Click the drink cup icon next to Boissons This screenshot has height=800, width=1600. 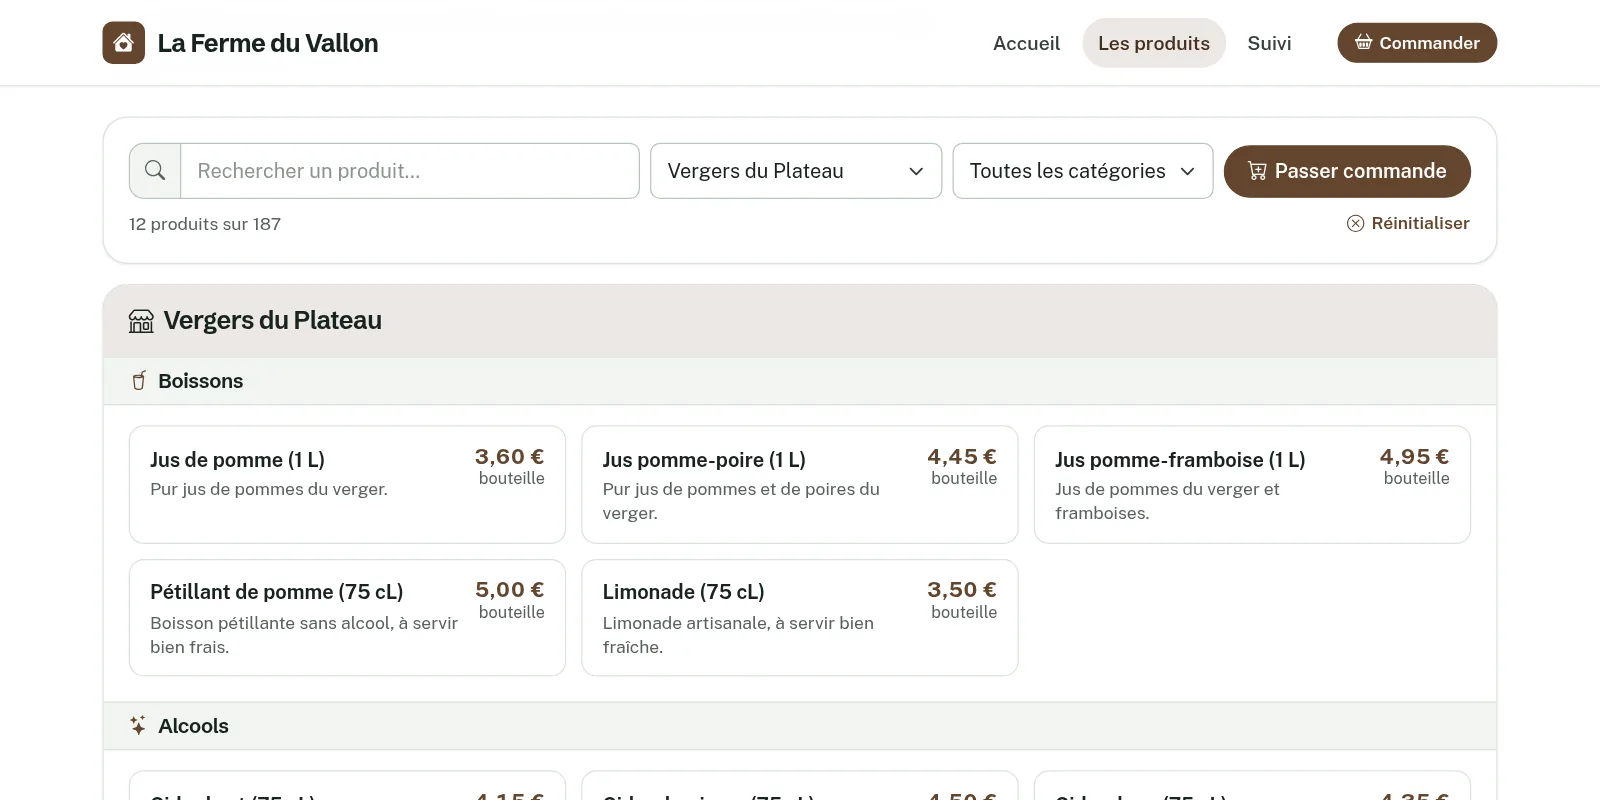[139, 381]
